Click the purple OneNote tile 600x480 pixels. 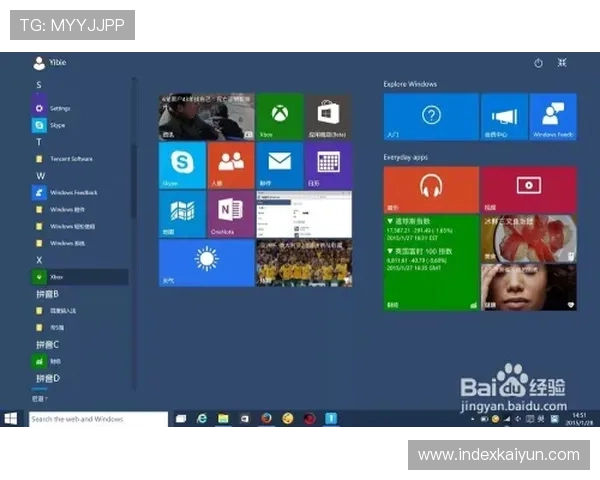pos(231,214)
